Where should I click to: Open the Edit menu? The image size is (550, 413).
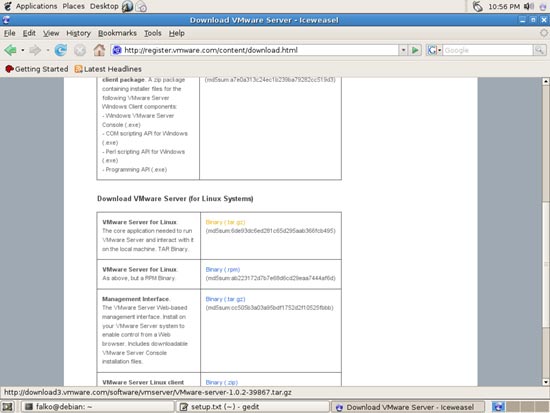pyautogui.click(x=29, y=33)
